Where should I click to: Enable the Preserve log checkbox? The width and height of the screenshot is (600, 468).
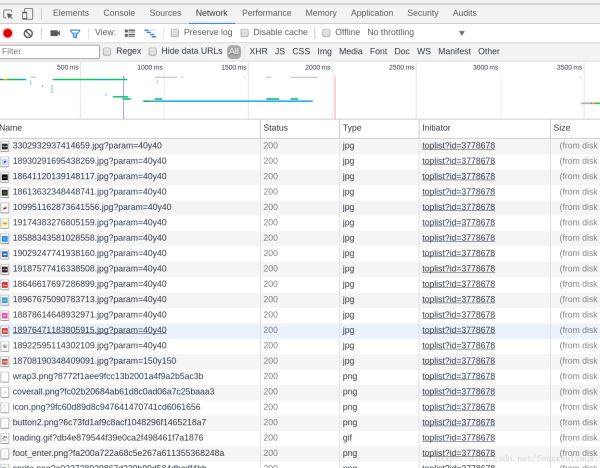[174, 33]
